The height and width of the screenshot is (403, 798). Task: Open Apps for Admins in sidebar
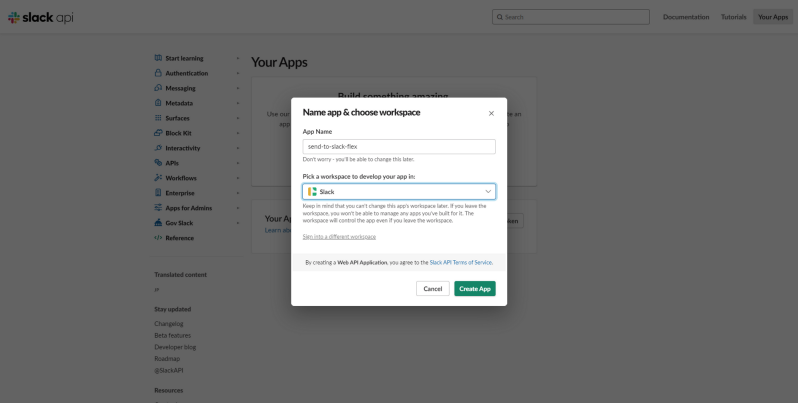coord(189,208)
